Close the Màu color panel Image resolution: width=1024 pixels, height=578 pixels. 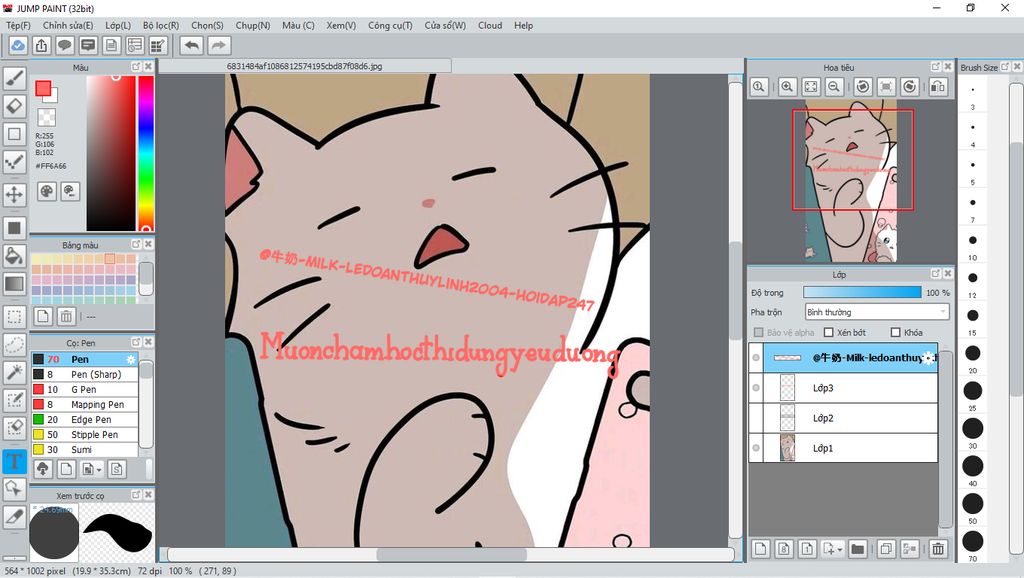tap(148, 67)
